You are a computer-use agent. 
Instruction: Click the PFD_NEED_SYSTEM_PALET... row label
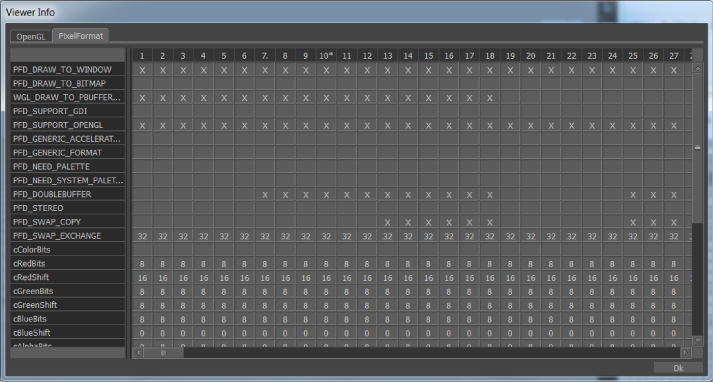tap(68, 181)
